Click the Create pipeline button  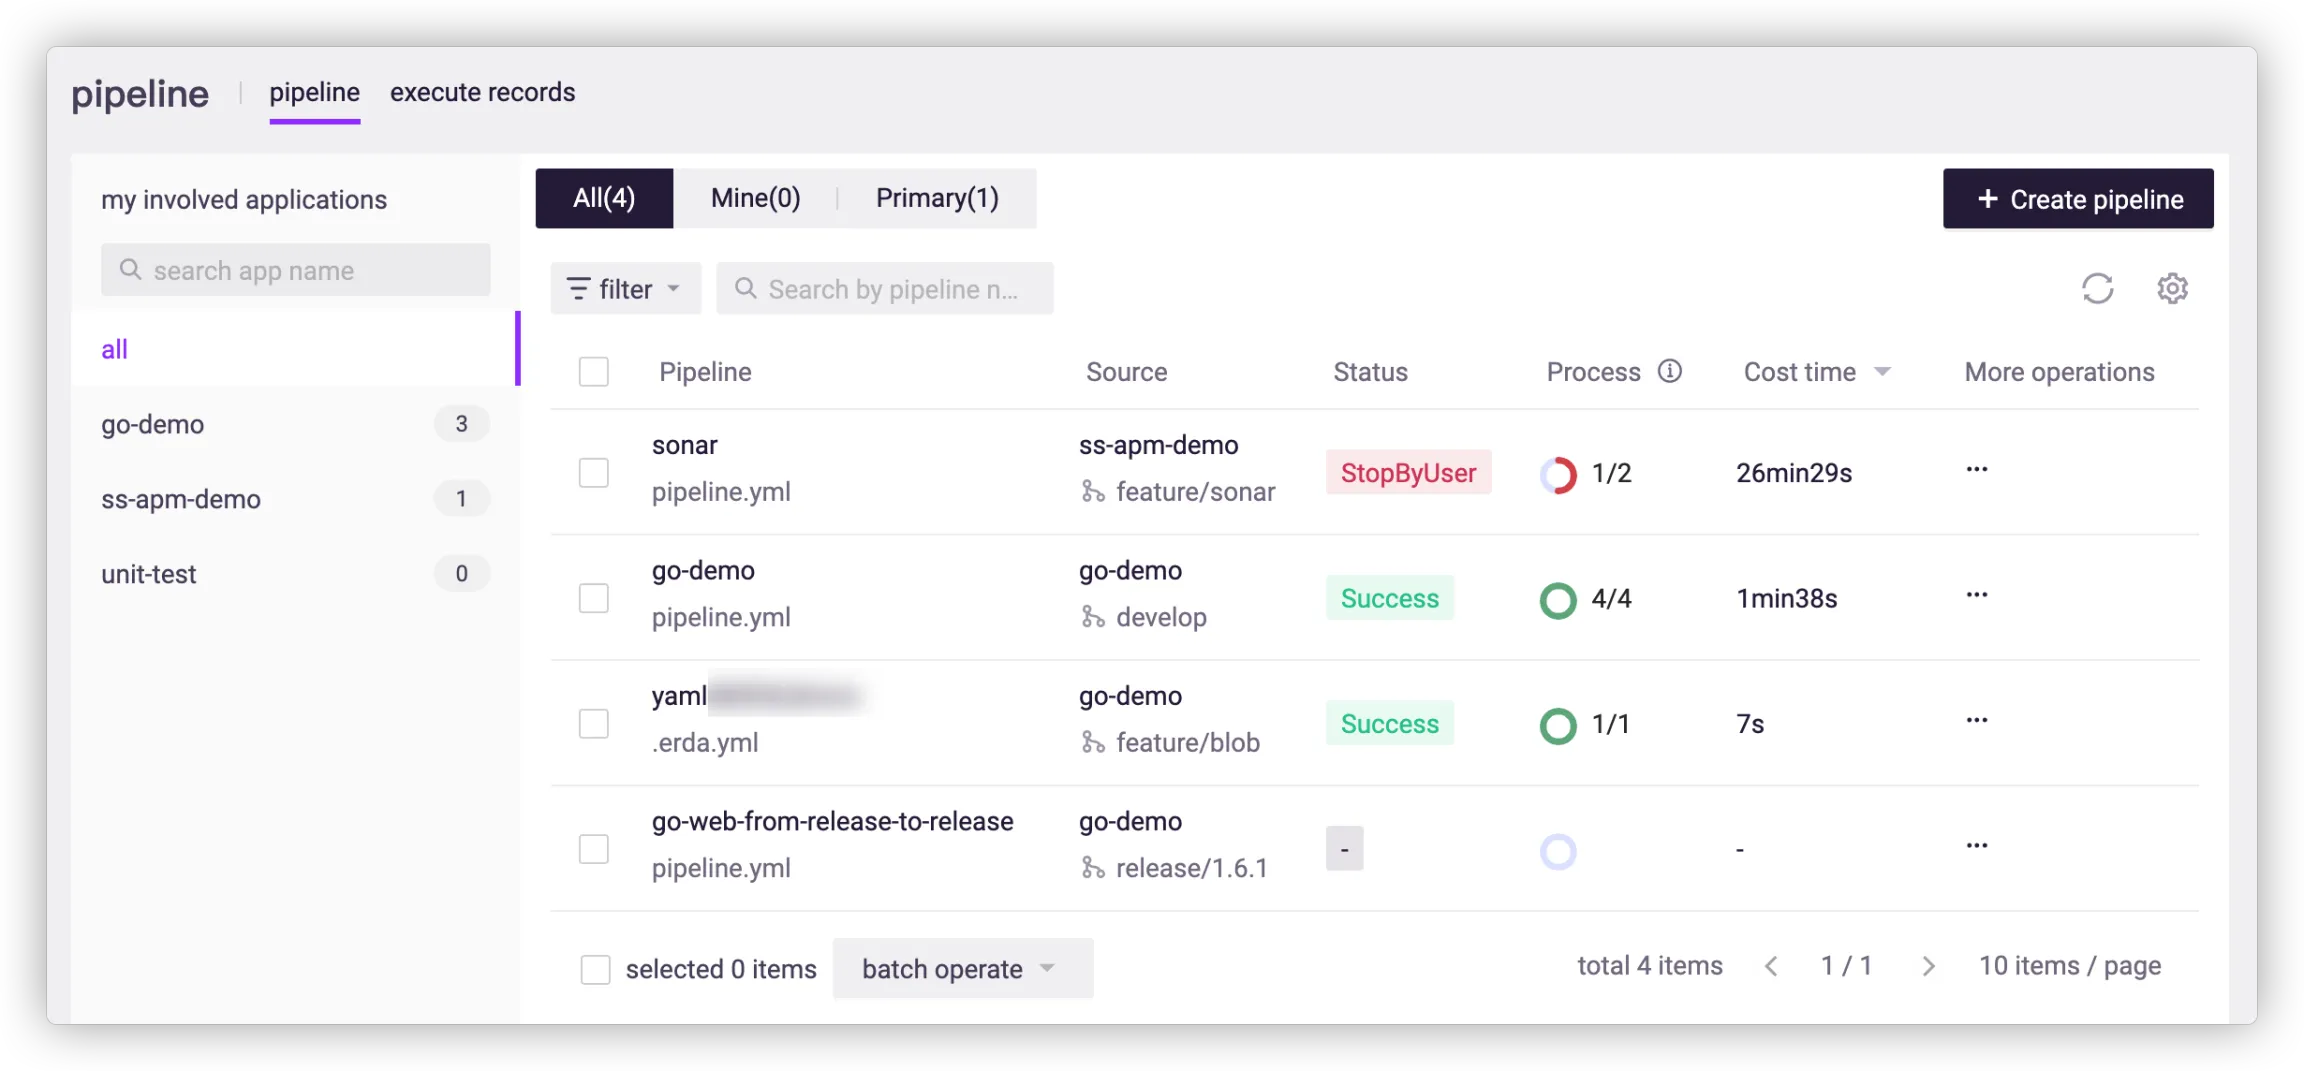[2078, 199]
